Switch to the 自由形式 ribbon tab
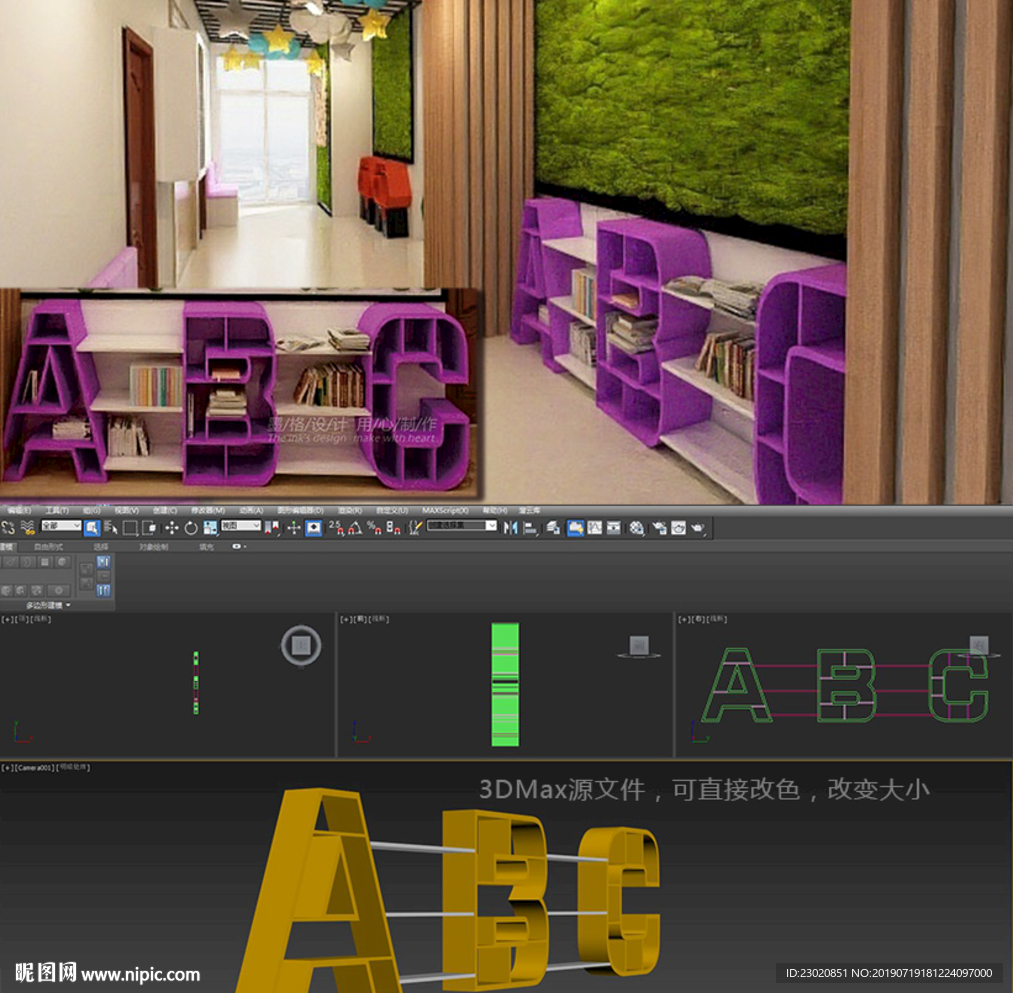The width and height of the screenshot is (1013, 993). [48, 547]
